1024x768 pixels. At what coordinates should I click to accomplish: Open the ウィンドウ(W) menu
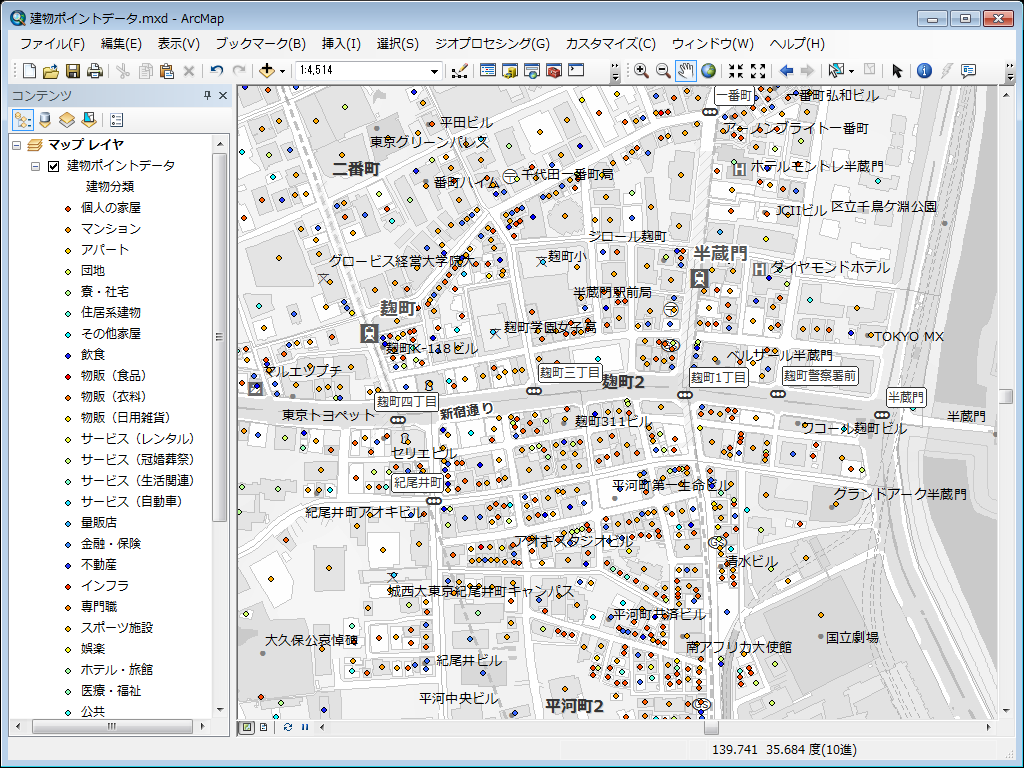[x=712, y=44]
